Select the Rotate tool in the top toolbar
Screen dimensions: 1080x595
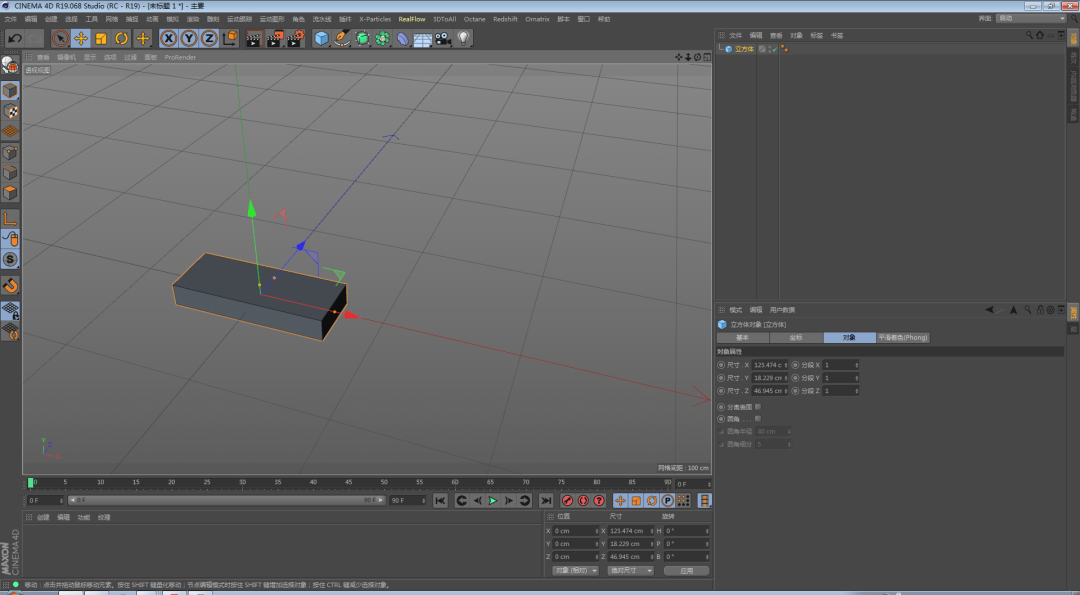(x=122, y=38)
